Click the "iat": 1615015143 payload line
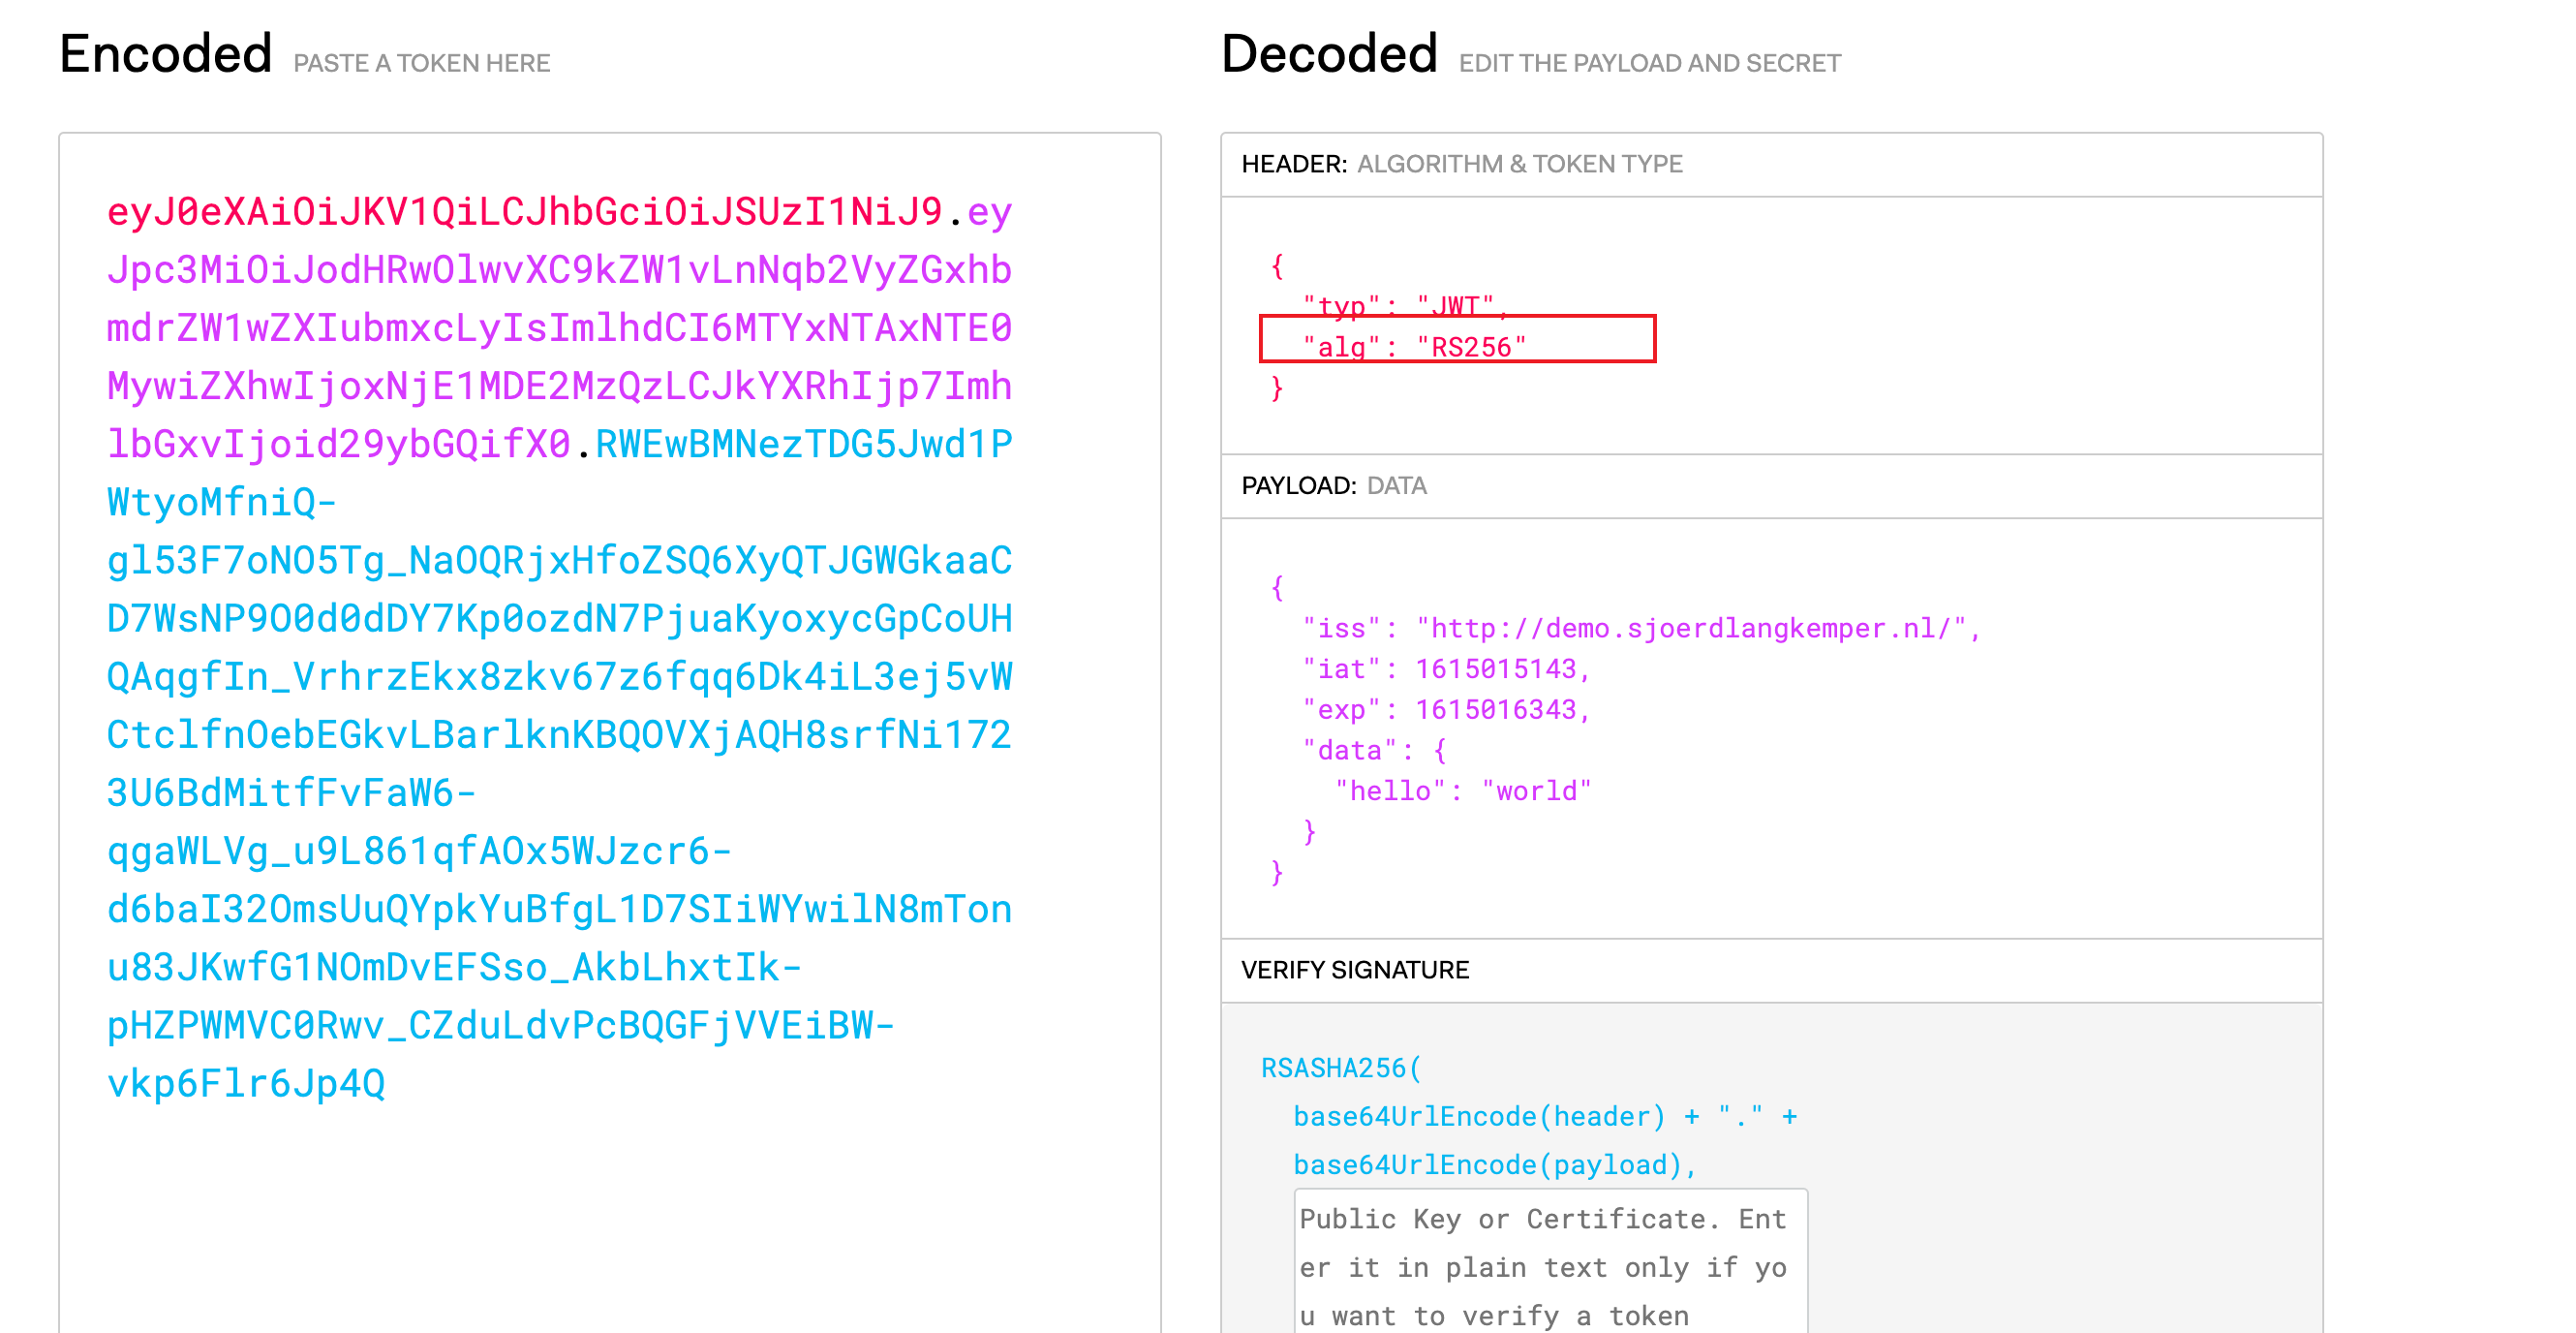 click(x=1445, y=669)
